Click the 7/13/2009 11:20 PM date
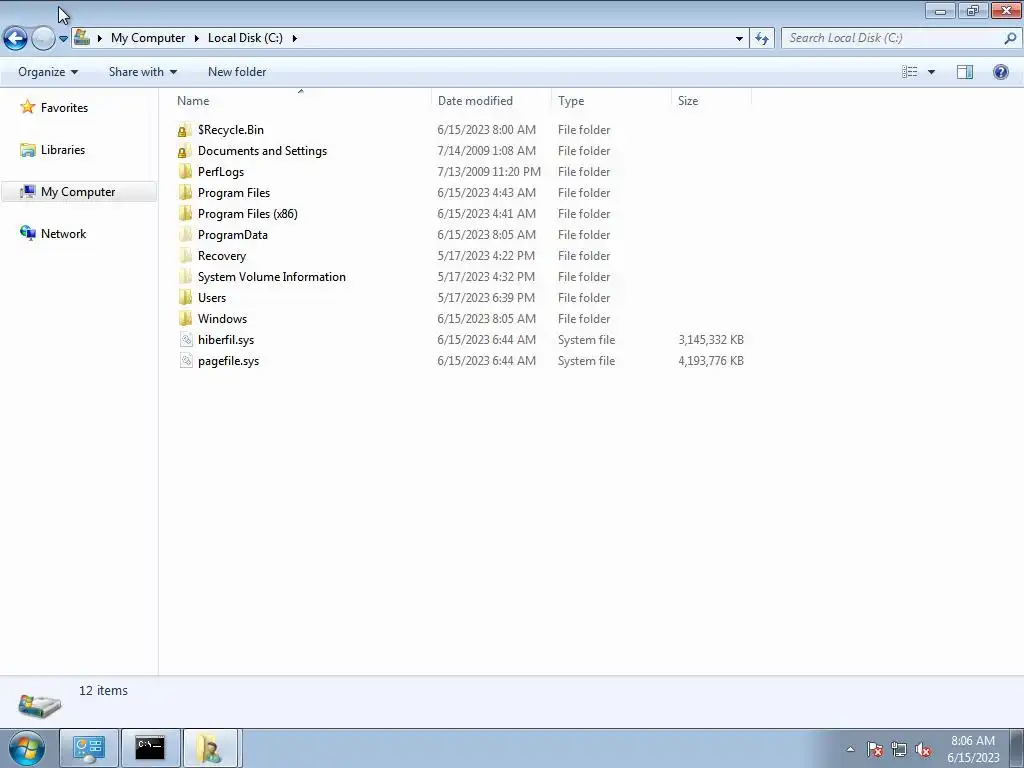 [x=489, y=172]
